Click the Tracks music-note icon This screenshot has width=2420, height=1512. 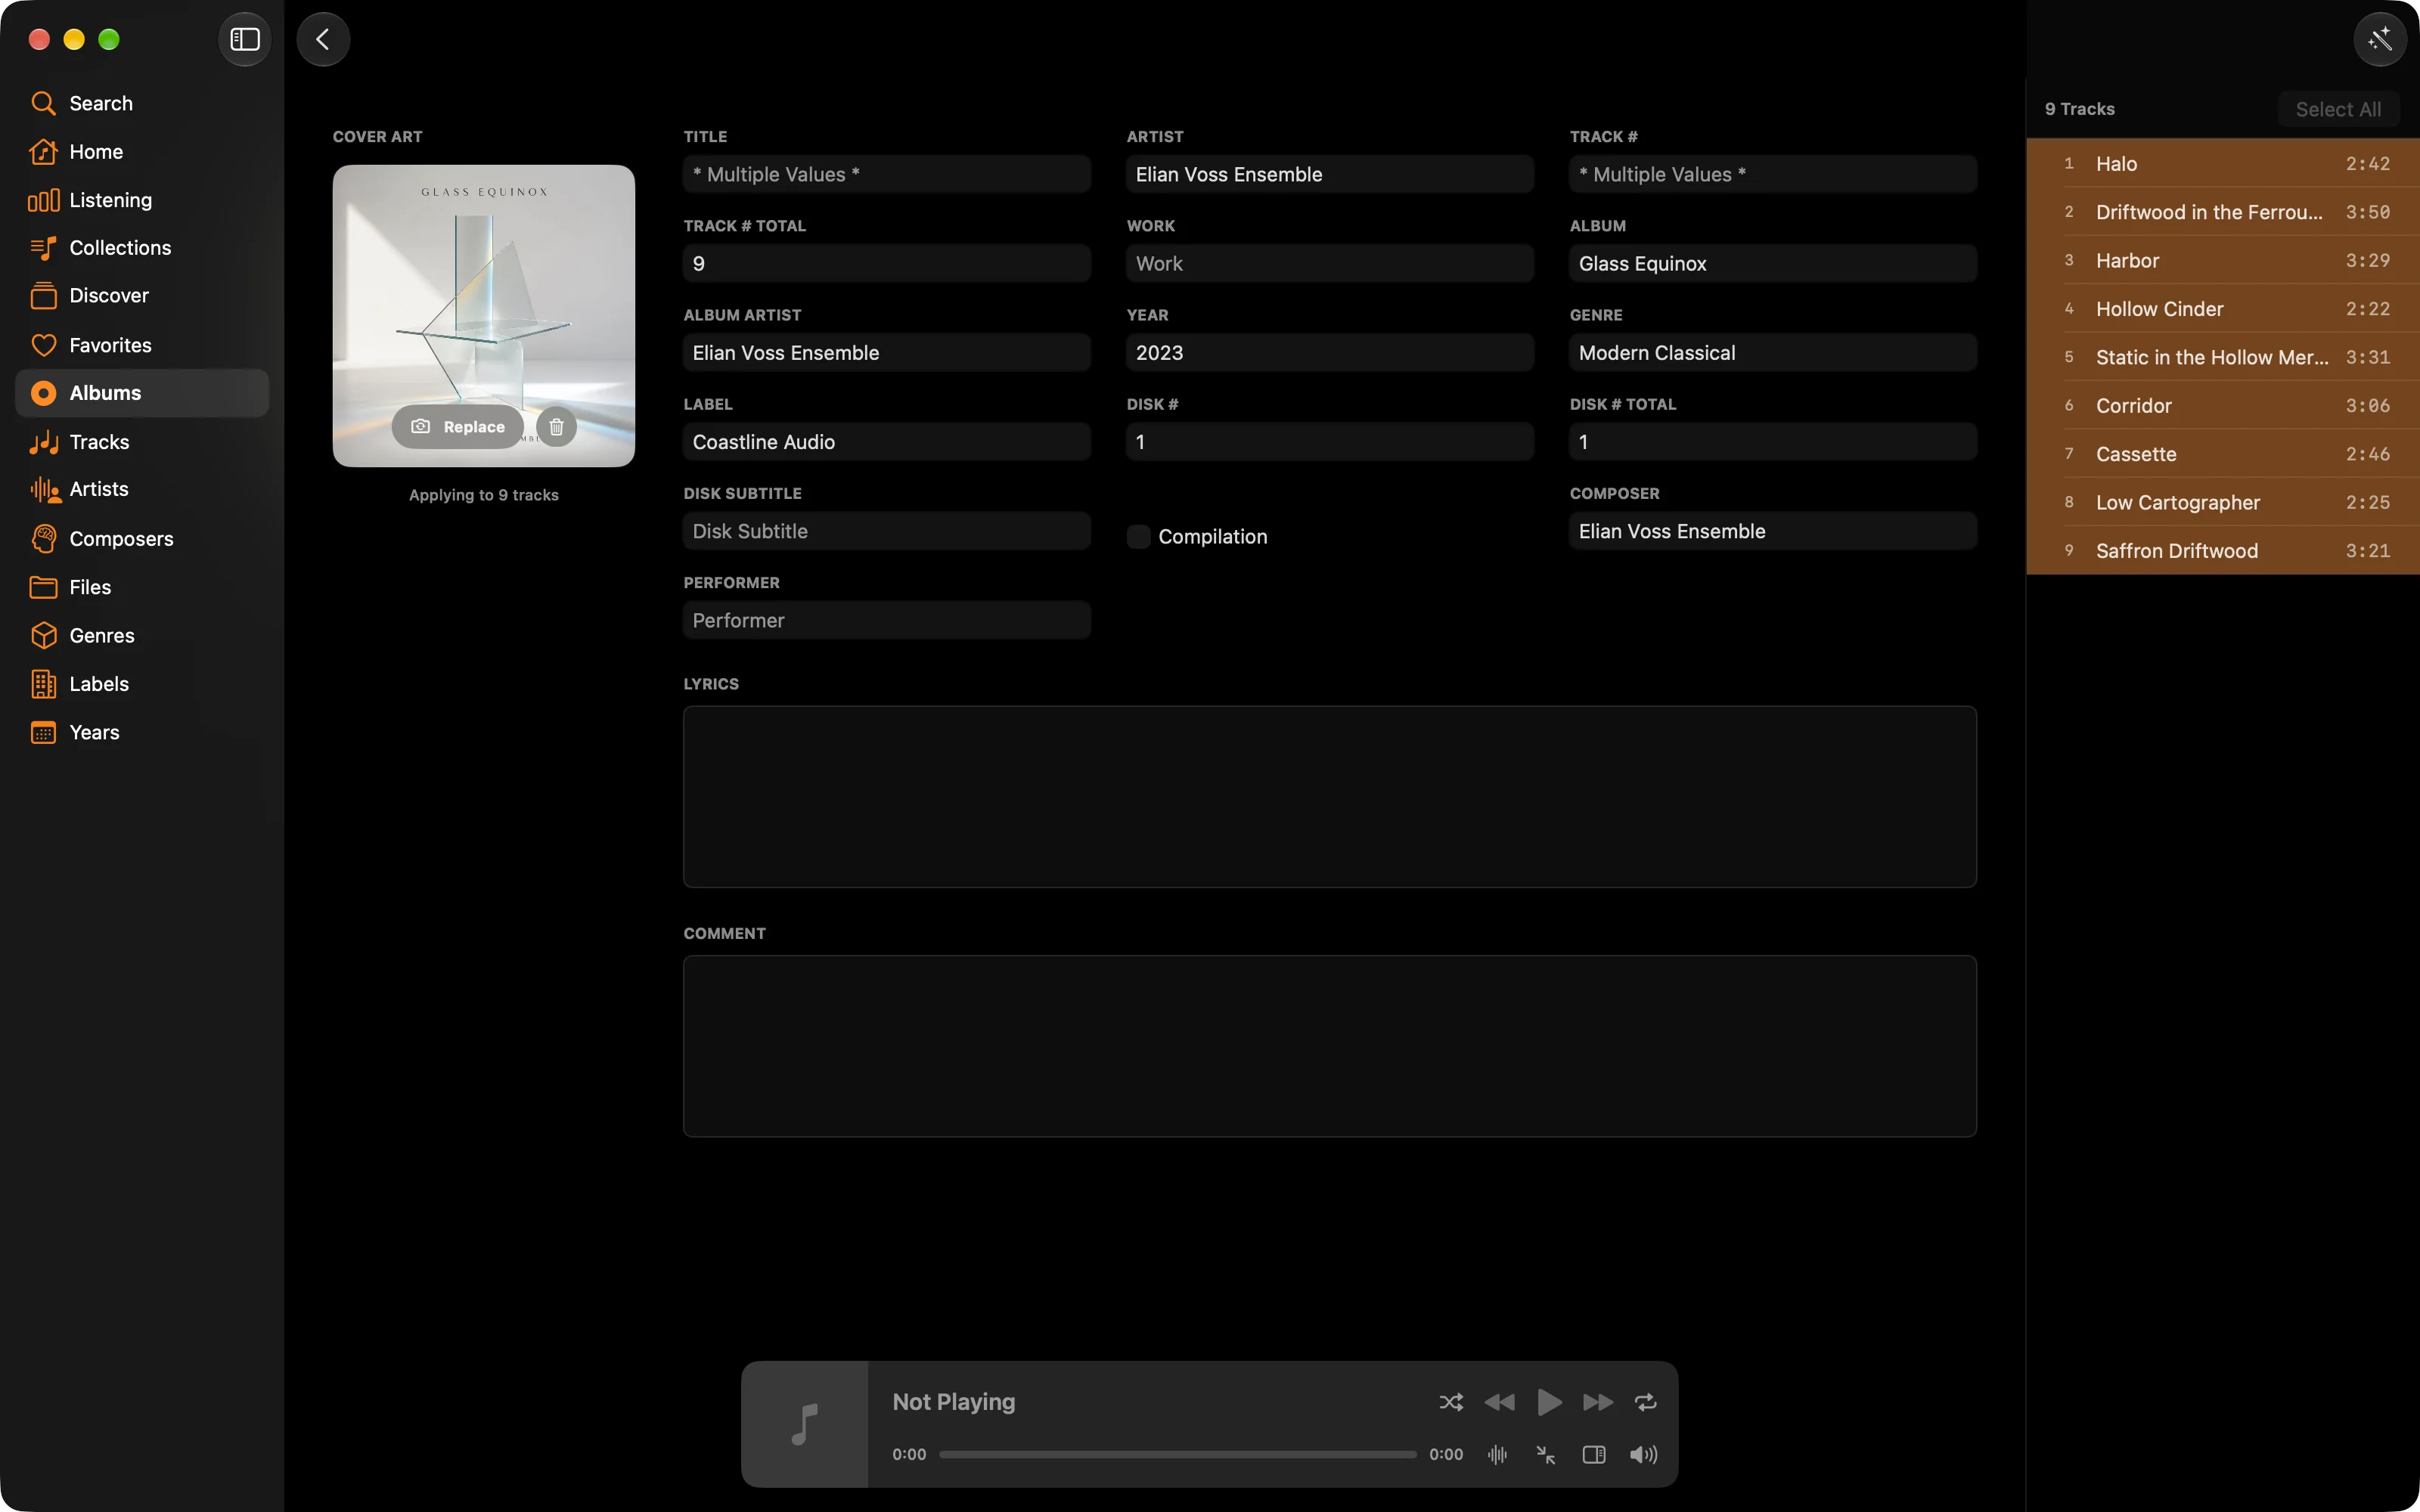(x=43, y=441)
